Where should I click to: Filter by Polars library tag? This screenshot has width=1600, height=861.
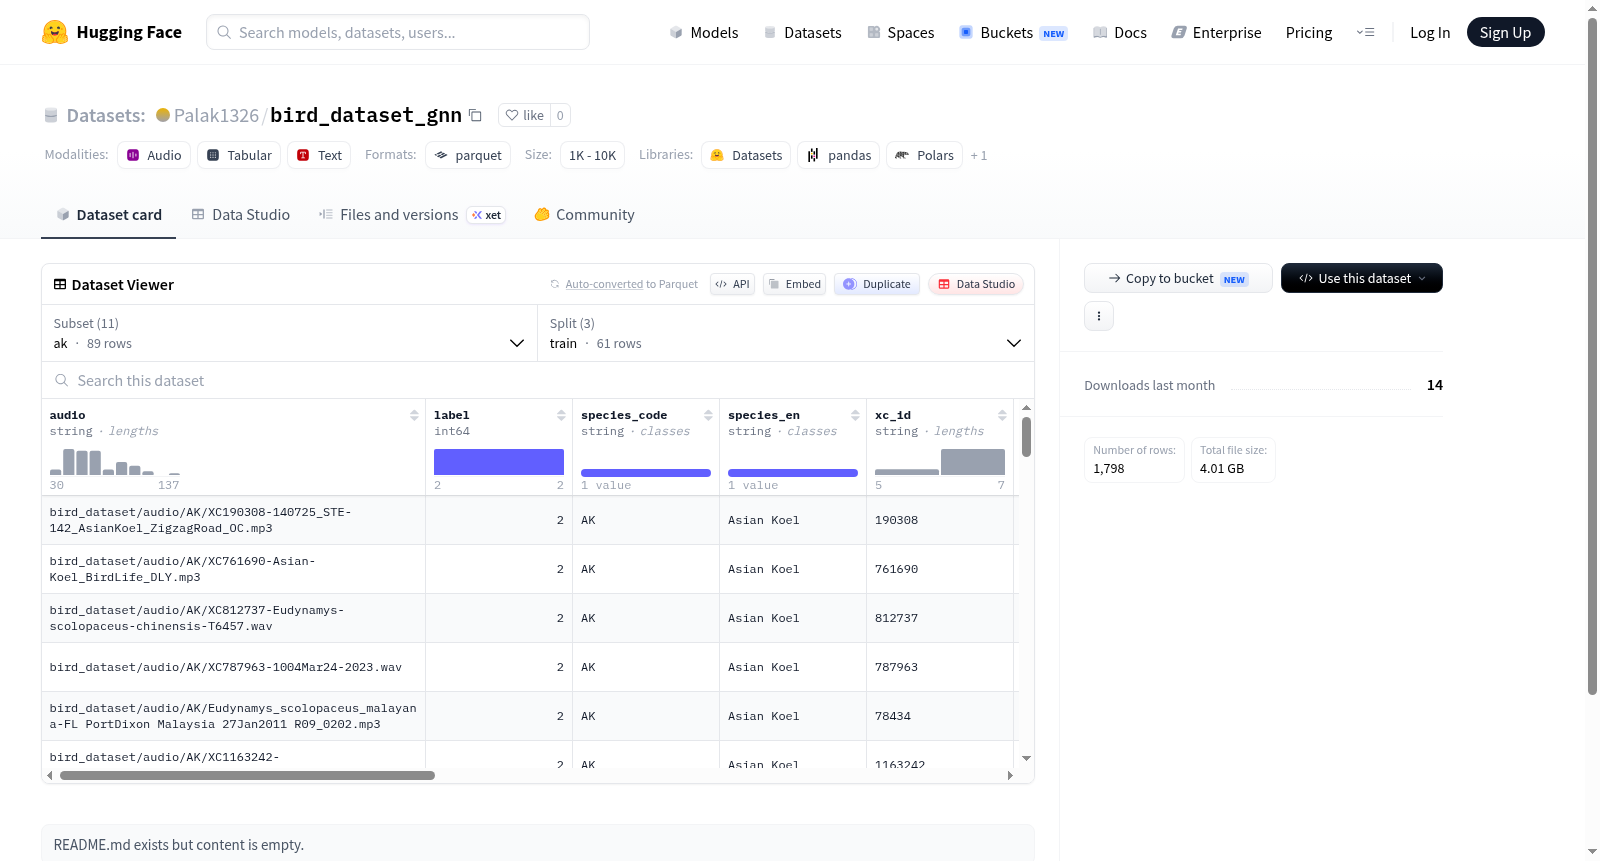coord(924,155)
